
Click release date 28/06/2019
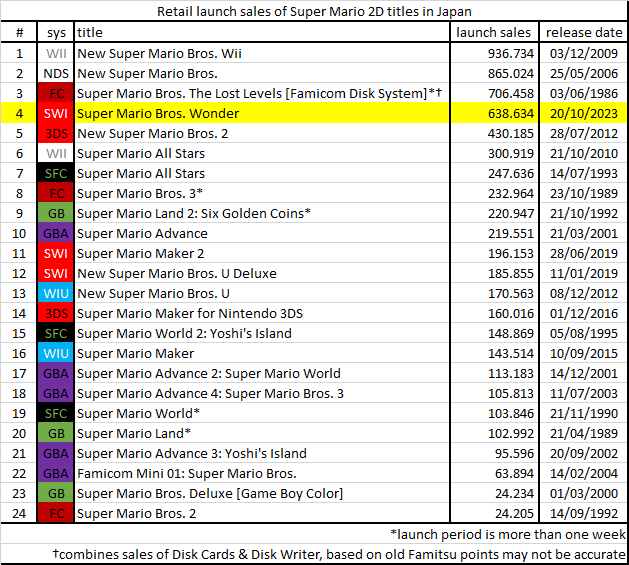[584, 254]
